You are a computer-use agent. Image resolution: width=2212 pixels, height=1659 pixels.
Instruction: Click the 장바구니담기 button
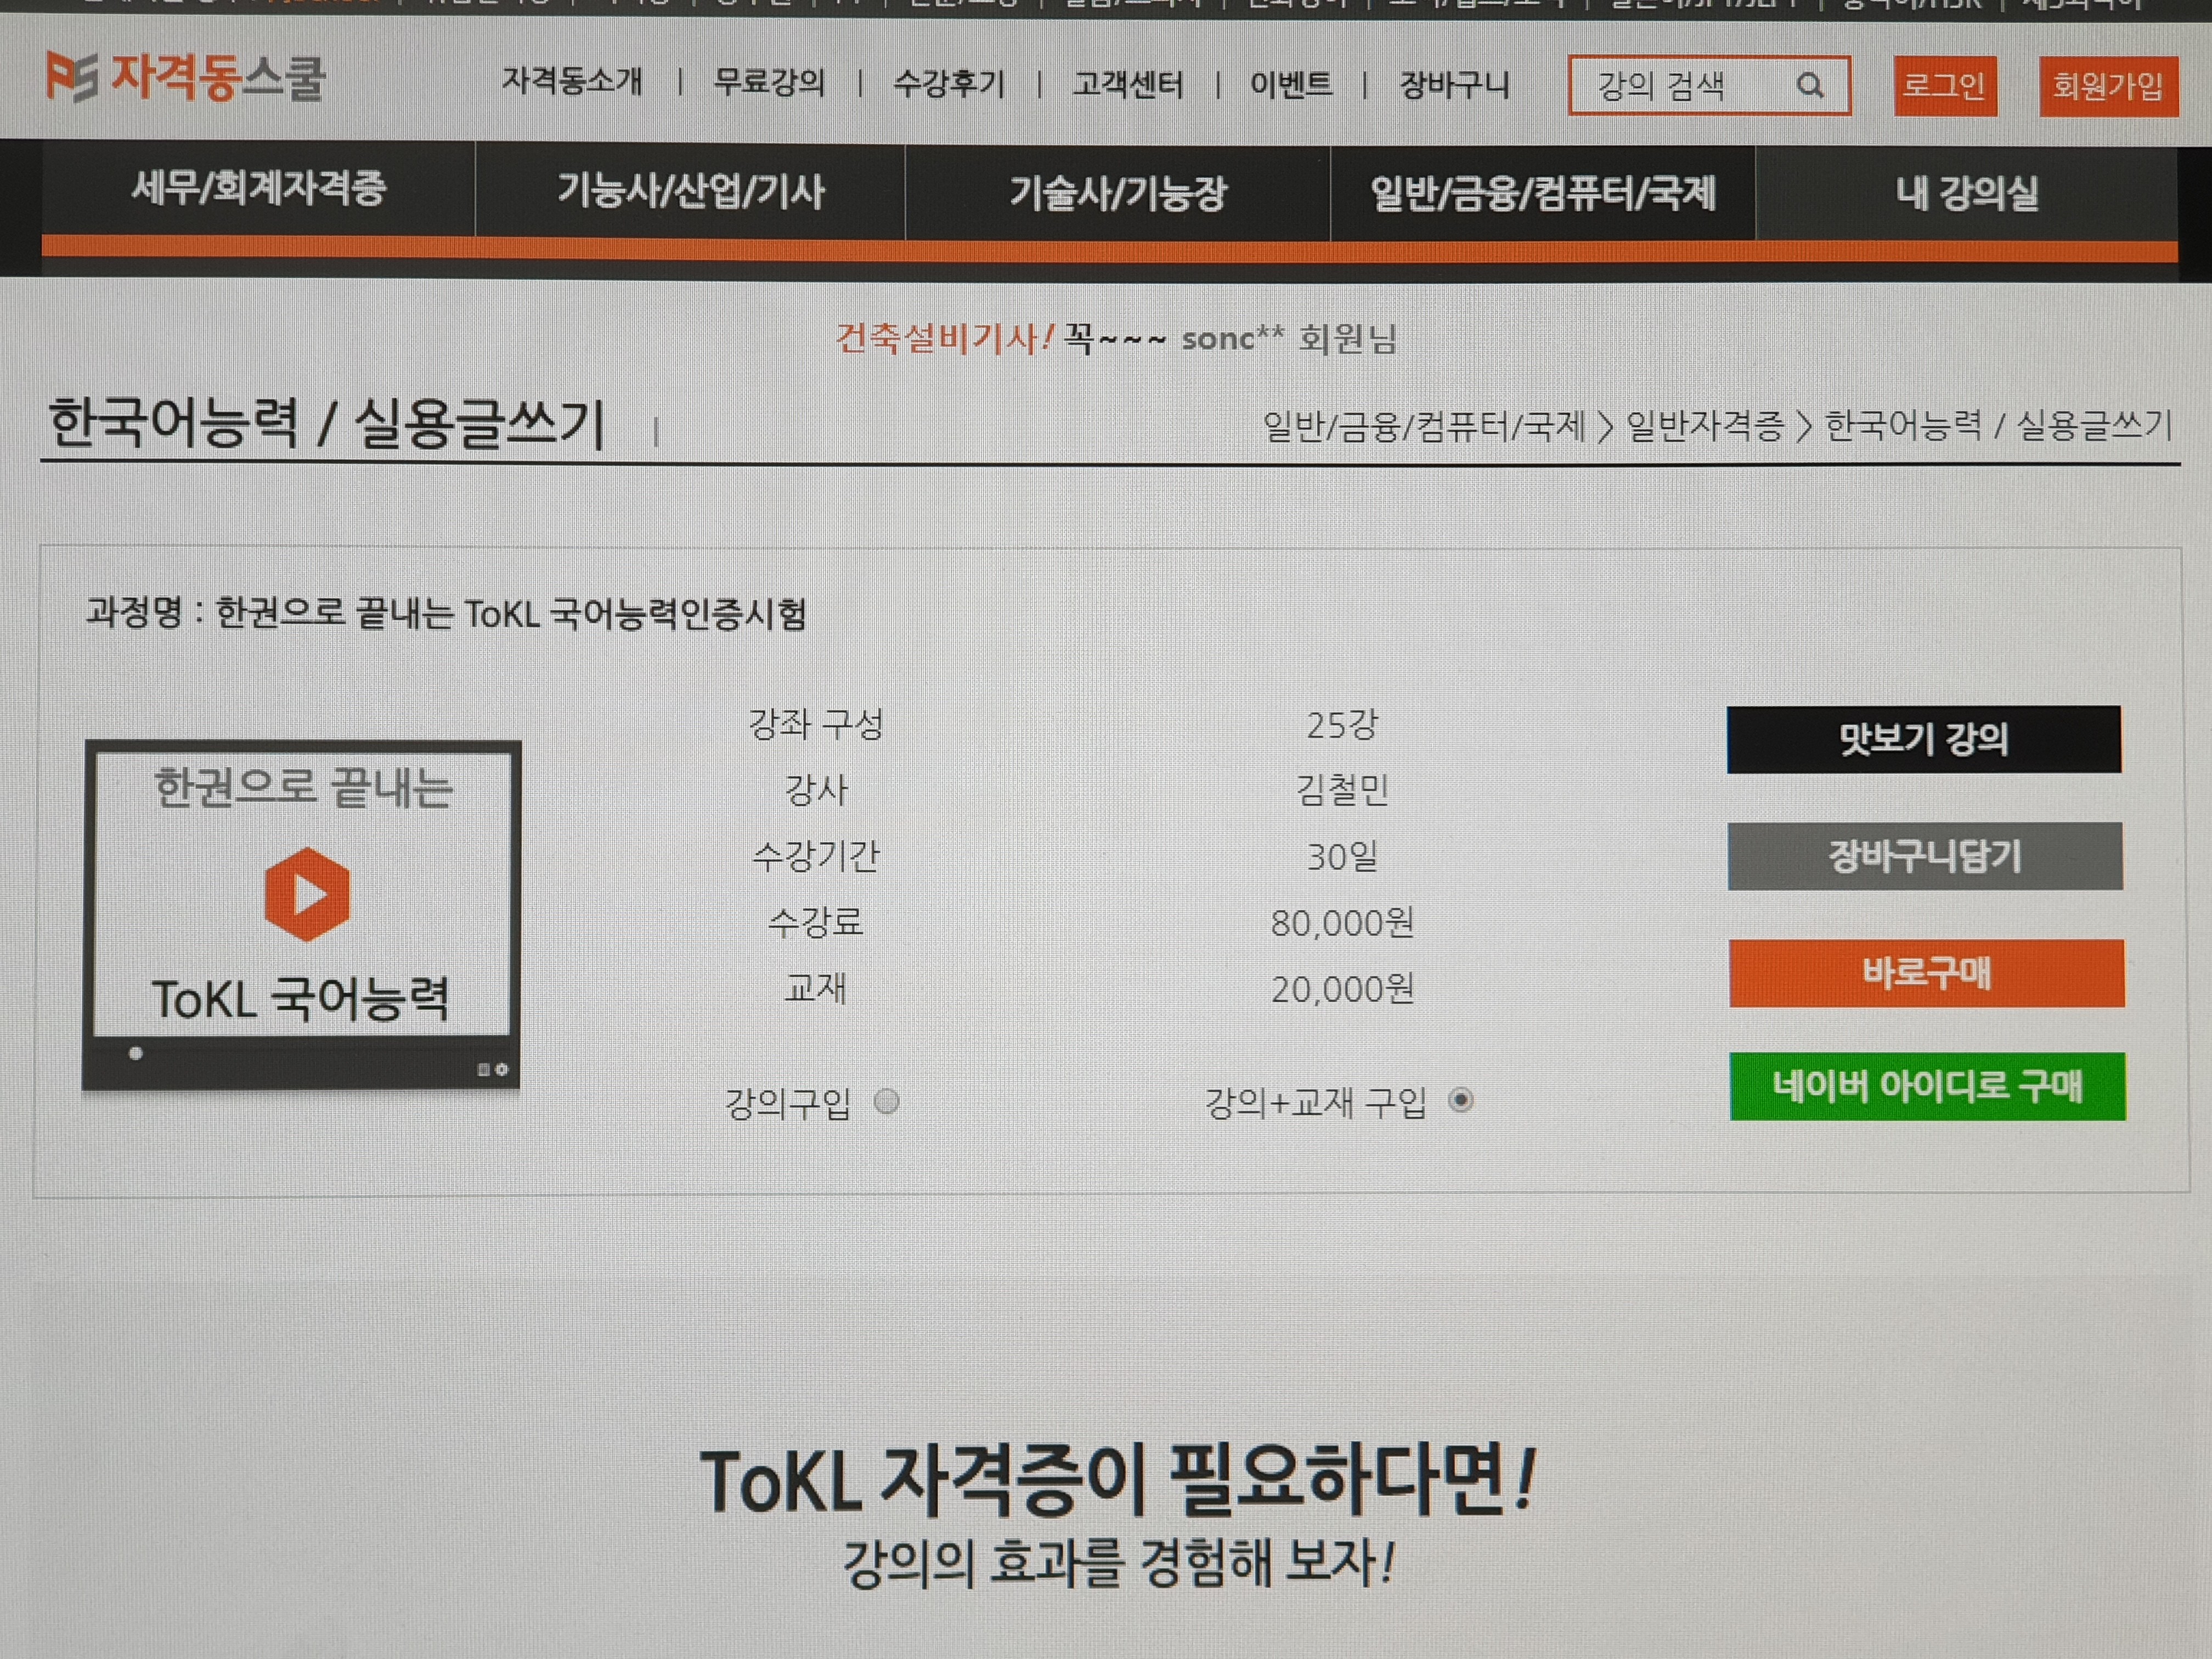tap(1924, 856)
